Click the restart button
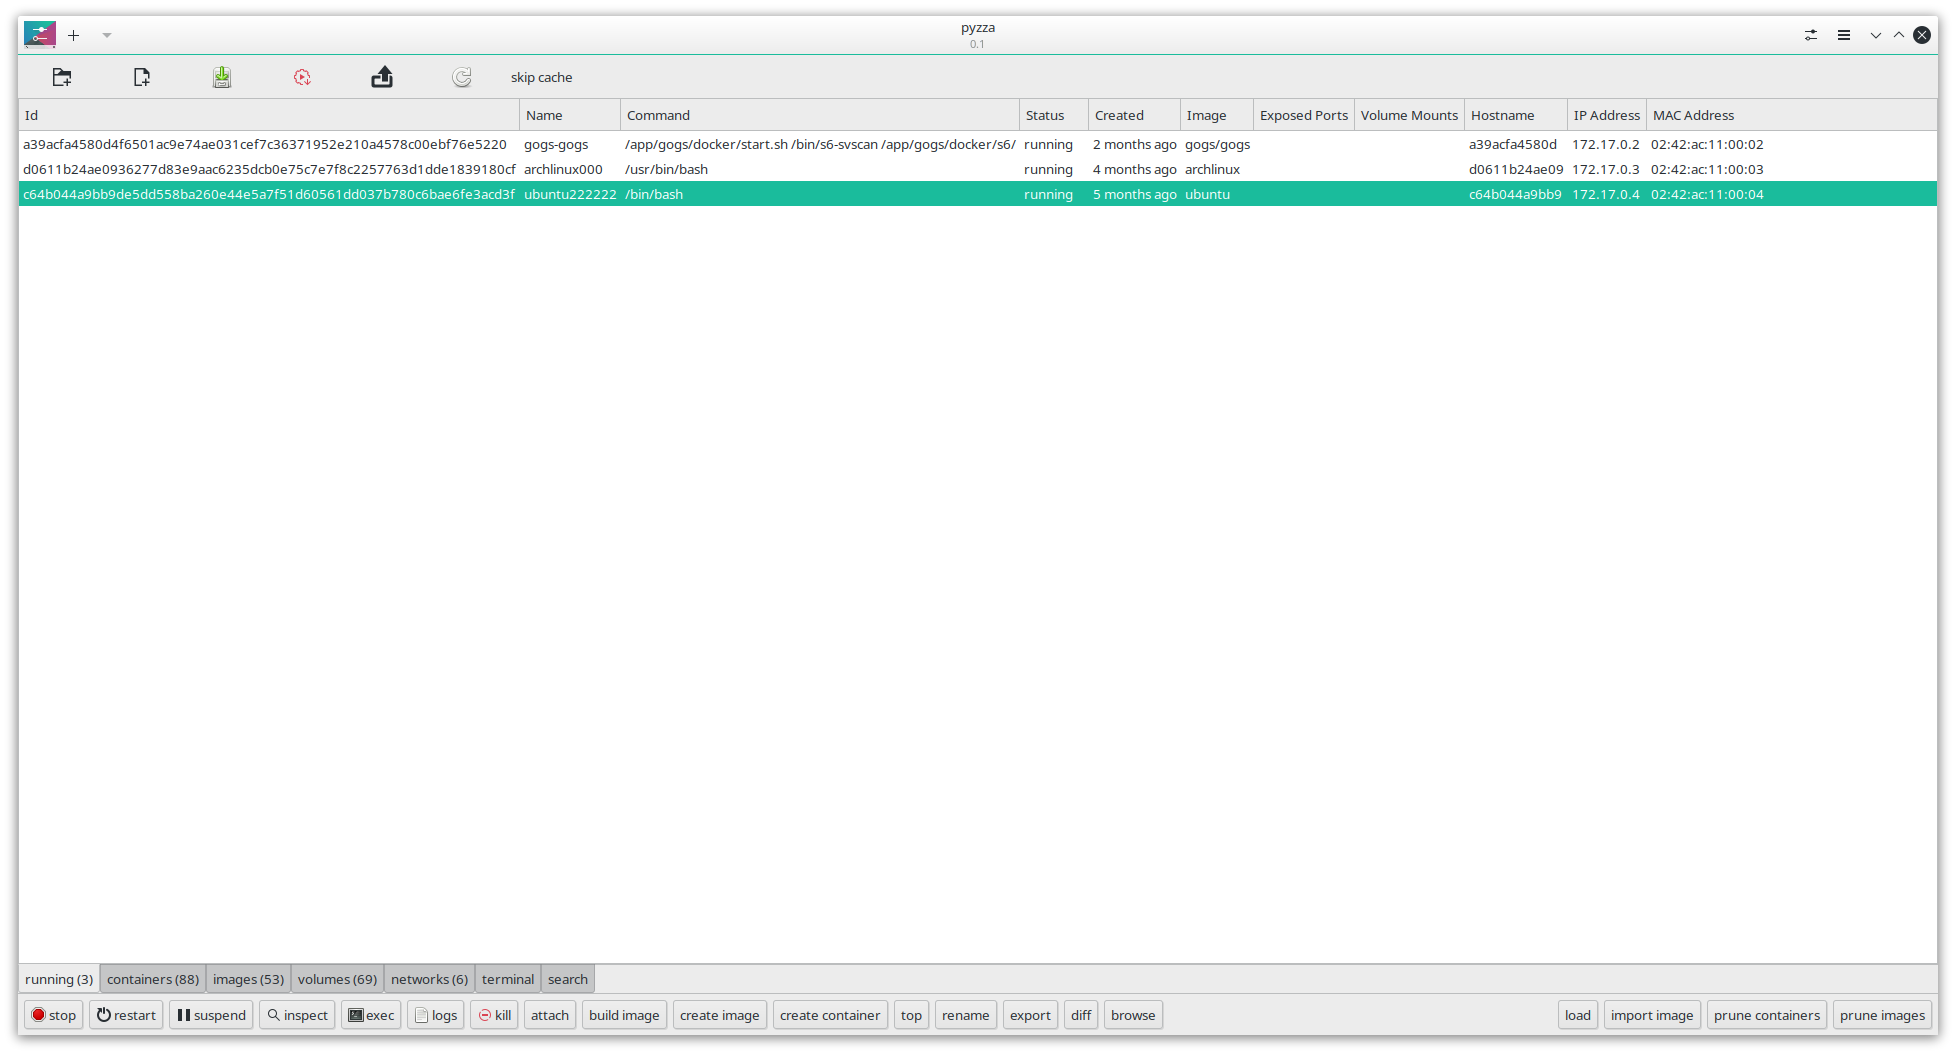 coord(126,1015)
